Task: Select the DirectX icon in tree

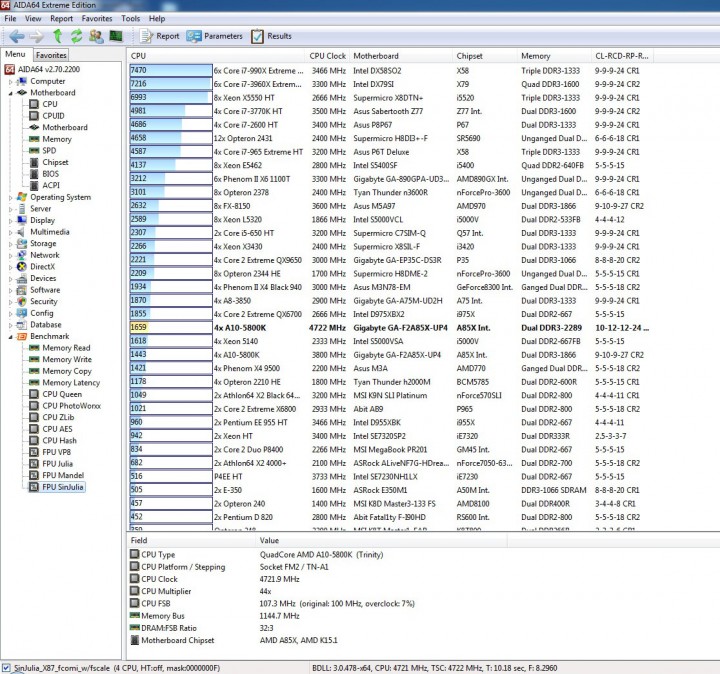Action: coord(22,266)
